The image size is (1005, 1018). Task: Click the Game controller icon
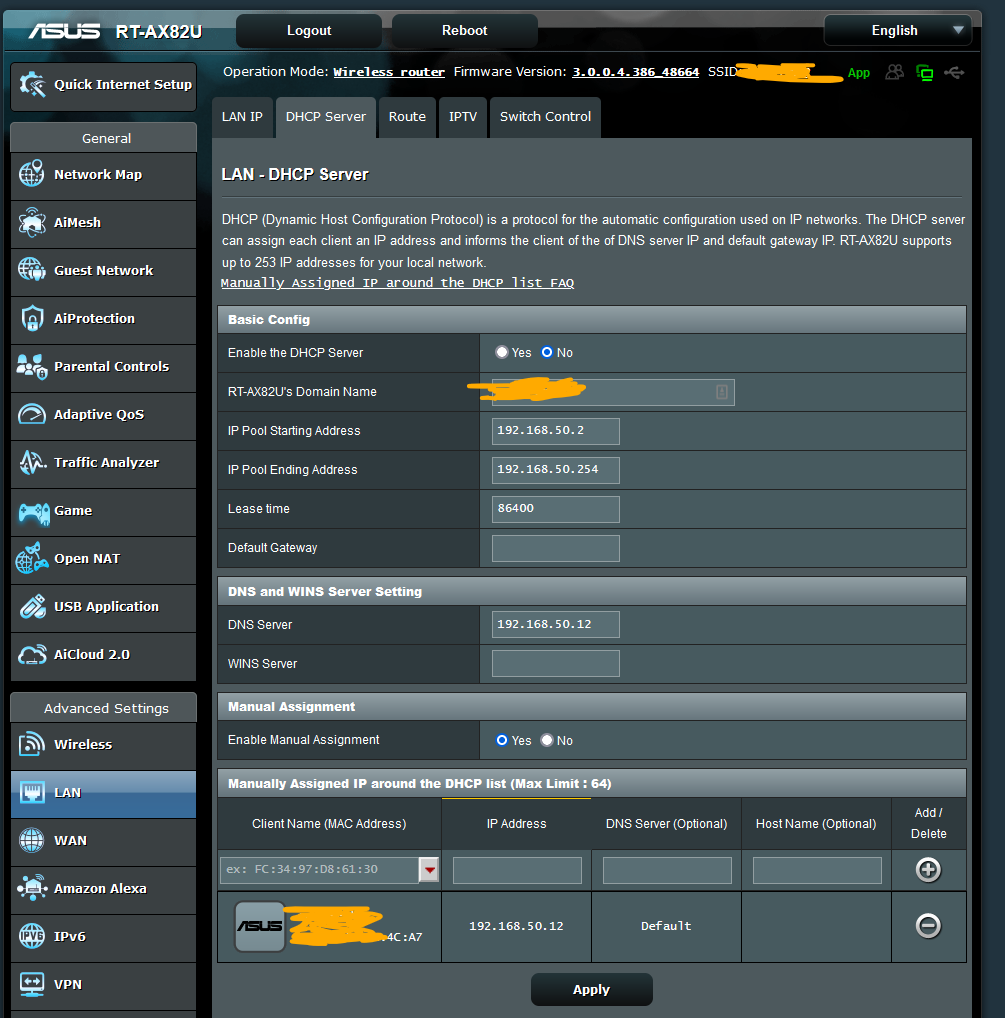point(32,511)
